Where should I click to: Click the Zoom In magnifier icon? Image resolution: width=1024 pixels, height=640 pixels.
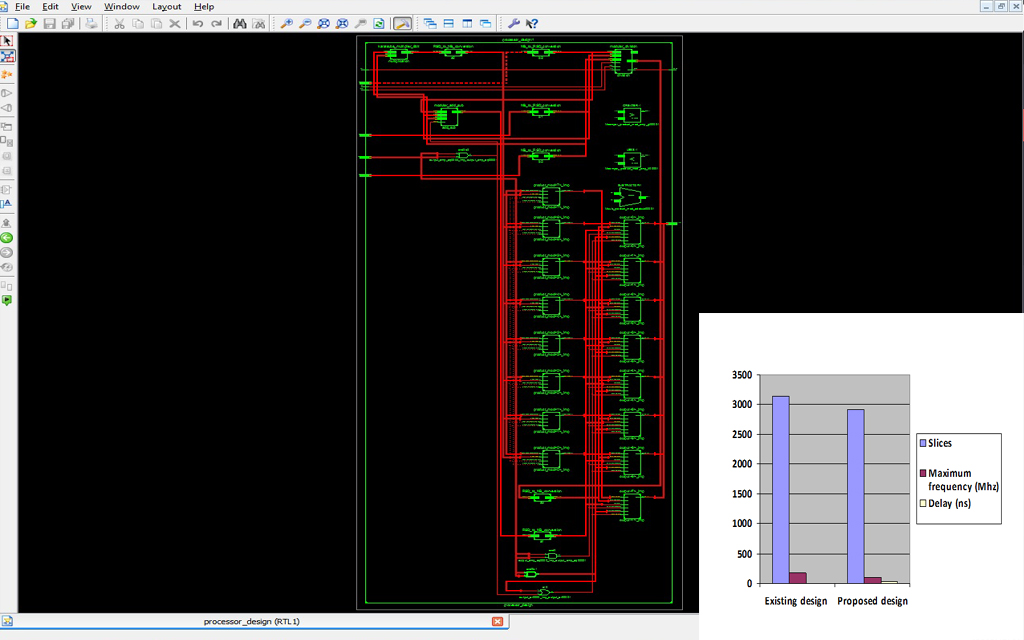(286, 23)
